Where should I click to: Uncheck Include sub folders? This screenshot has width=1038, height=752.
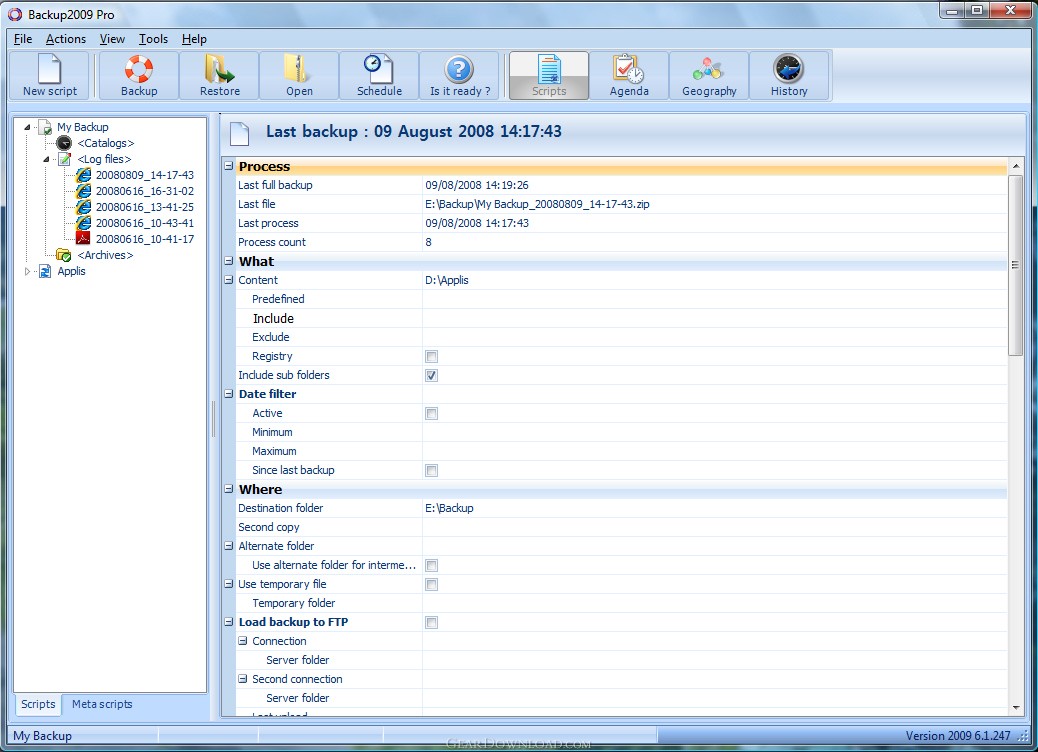point(431,375)
